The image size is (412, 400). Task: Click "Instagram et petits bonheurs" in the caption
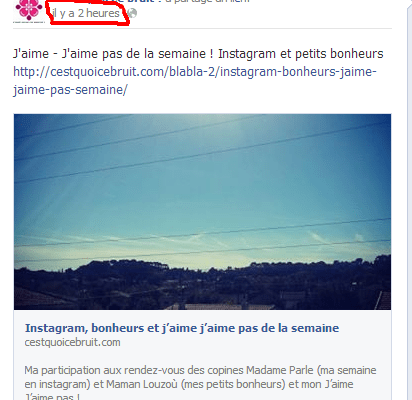click(x=301, y=54)
